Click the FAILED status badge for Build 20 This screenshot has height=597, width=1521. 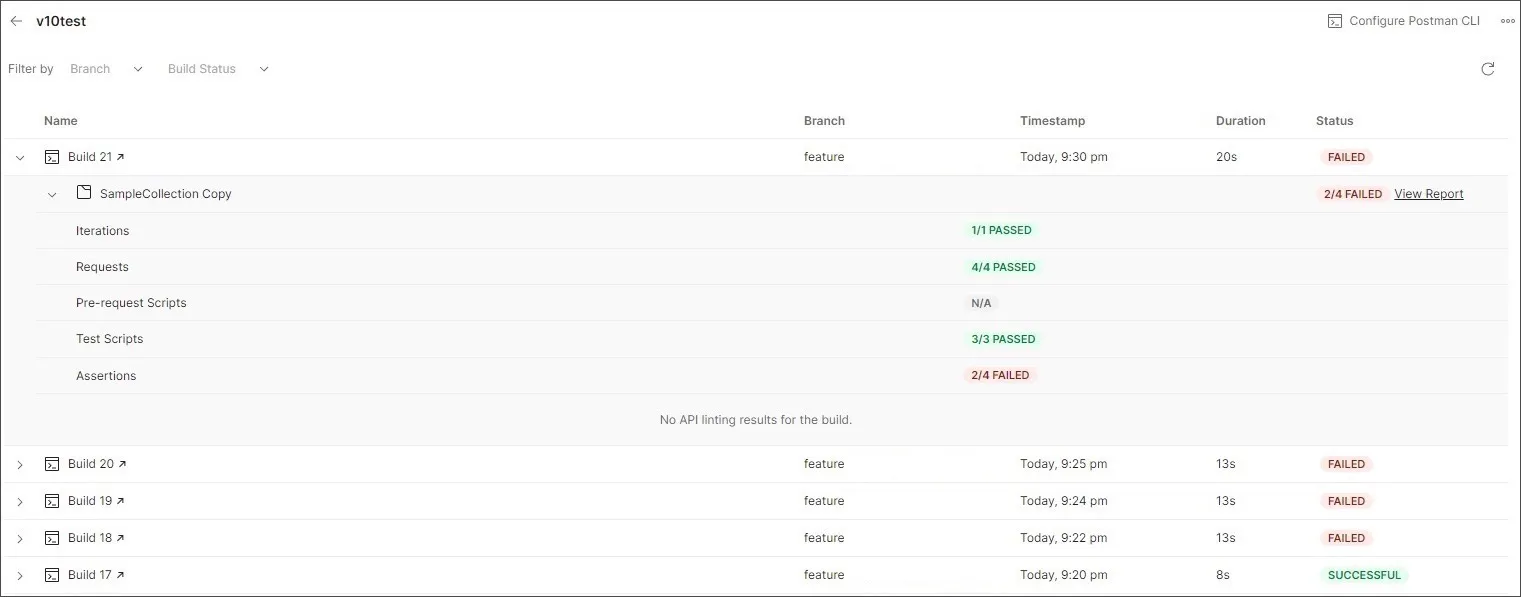coord(1346,464)
